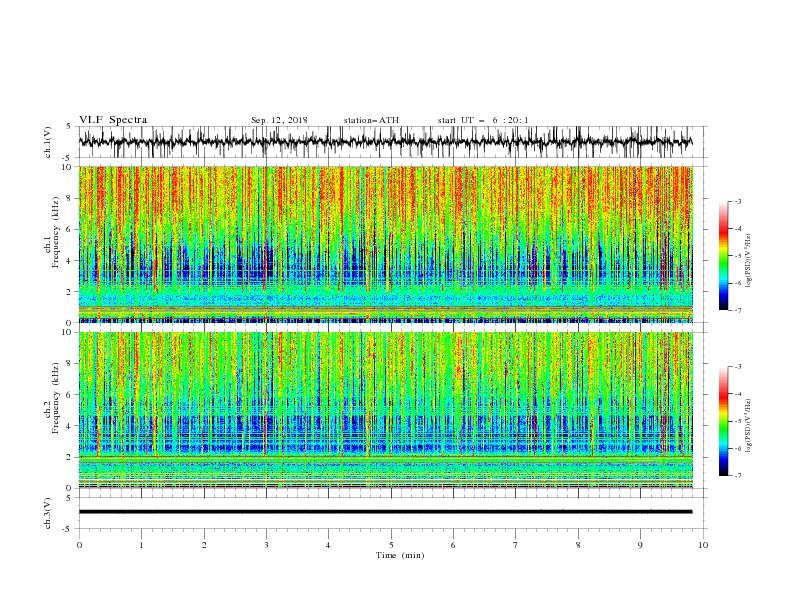Click time axis tick label '8'
Viewport: 792px width, 612px height.
578,545
